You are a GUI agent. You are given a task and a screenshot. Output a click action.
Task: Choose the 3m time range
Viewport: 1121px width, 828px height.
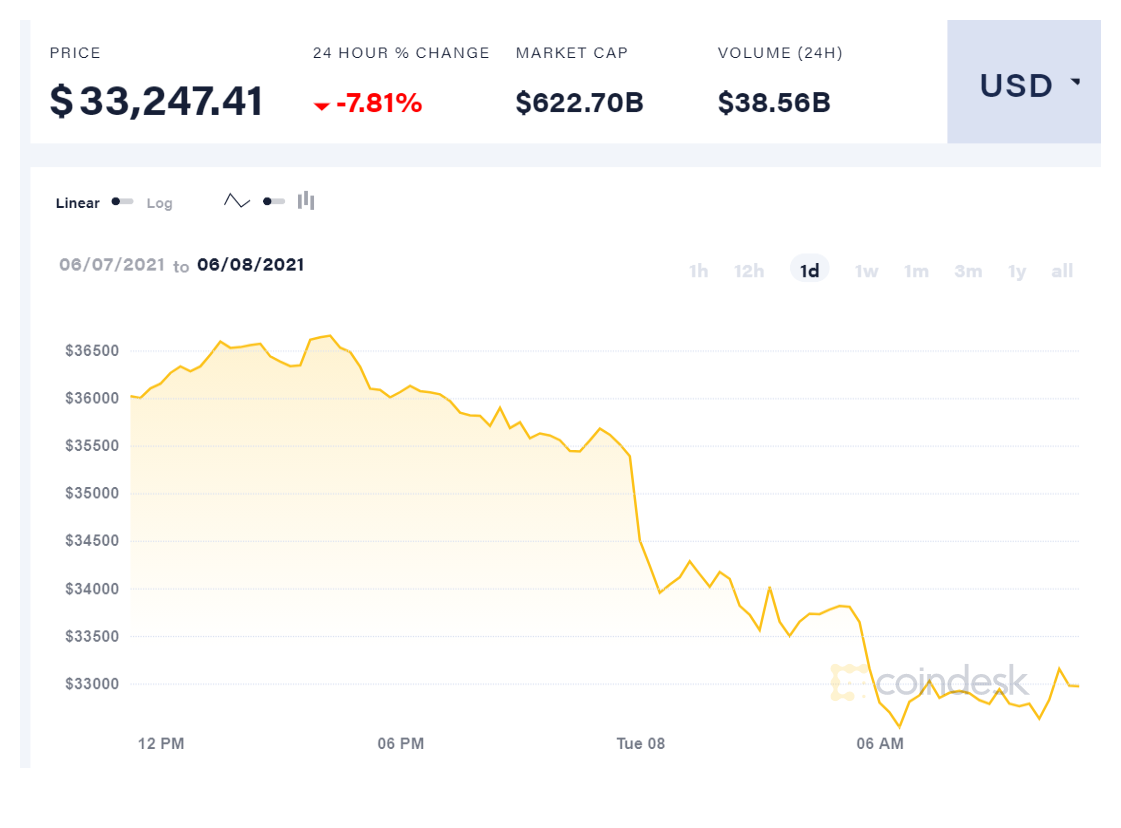(967, 271)
